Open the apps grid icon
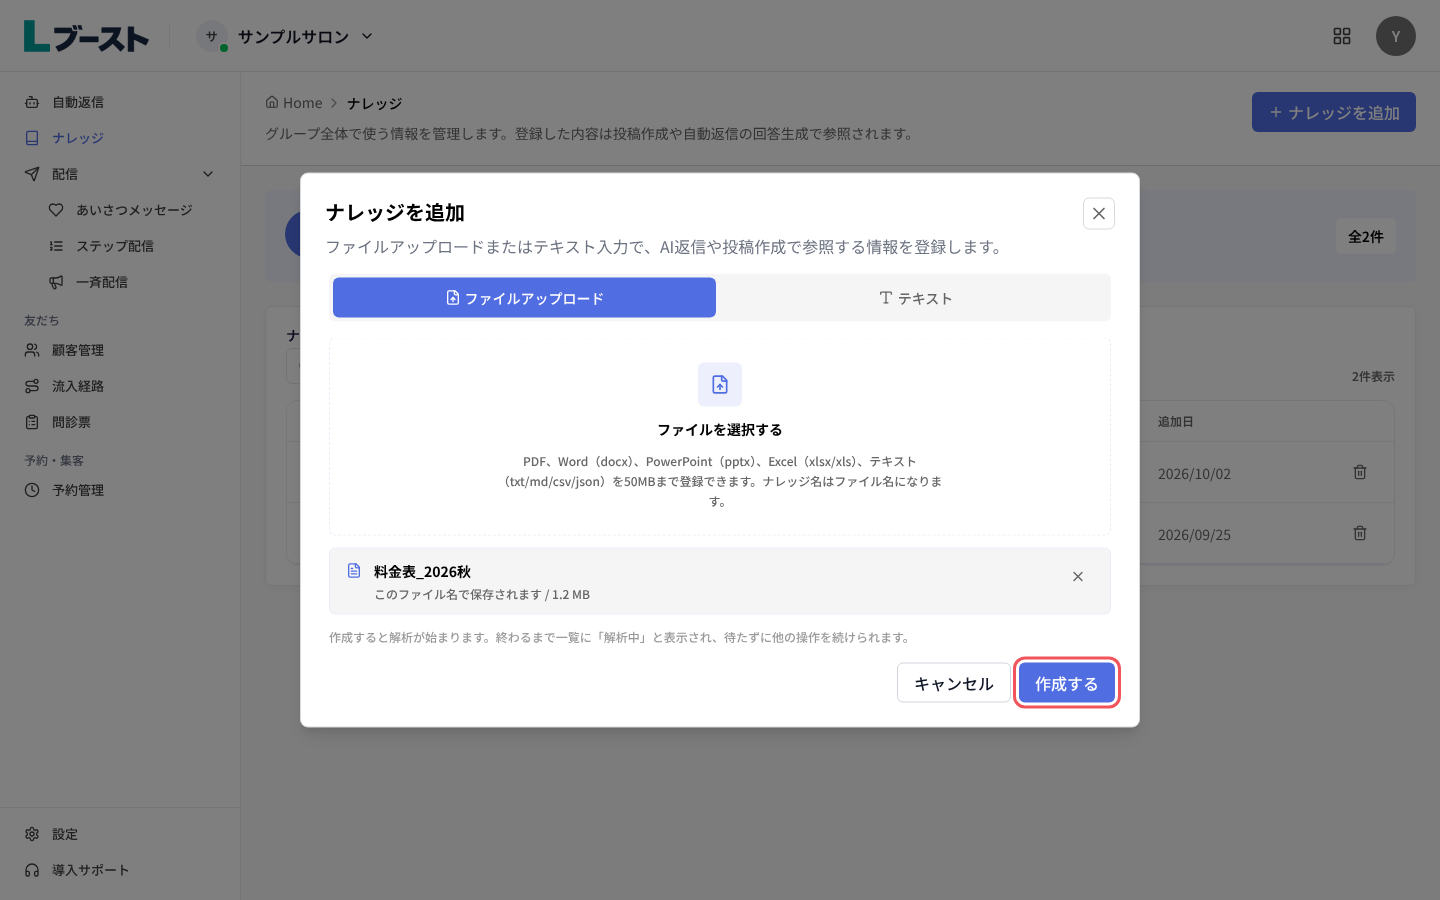 (1342, 36)
